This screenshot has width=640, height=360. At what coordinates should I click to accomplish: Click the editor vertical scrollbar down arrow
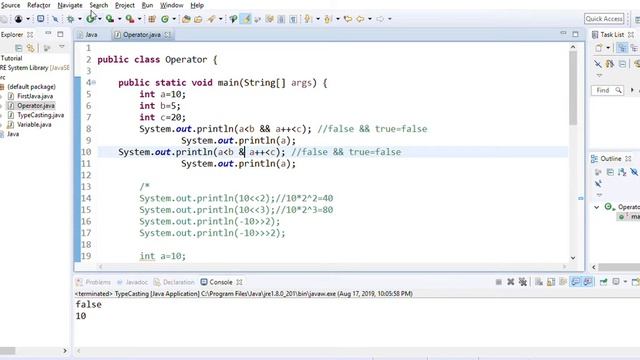coord(573,258)
